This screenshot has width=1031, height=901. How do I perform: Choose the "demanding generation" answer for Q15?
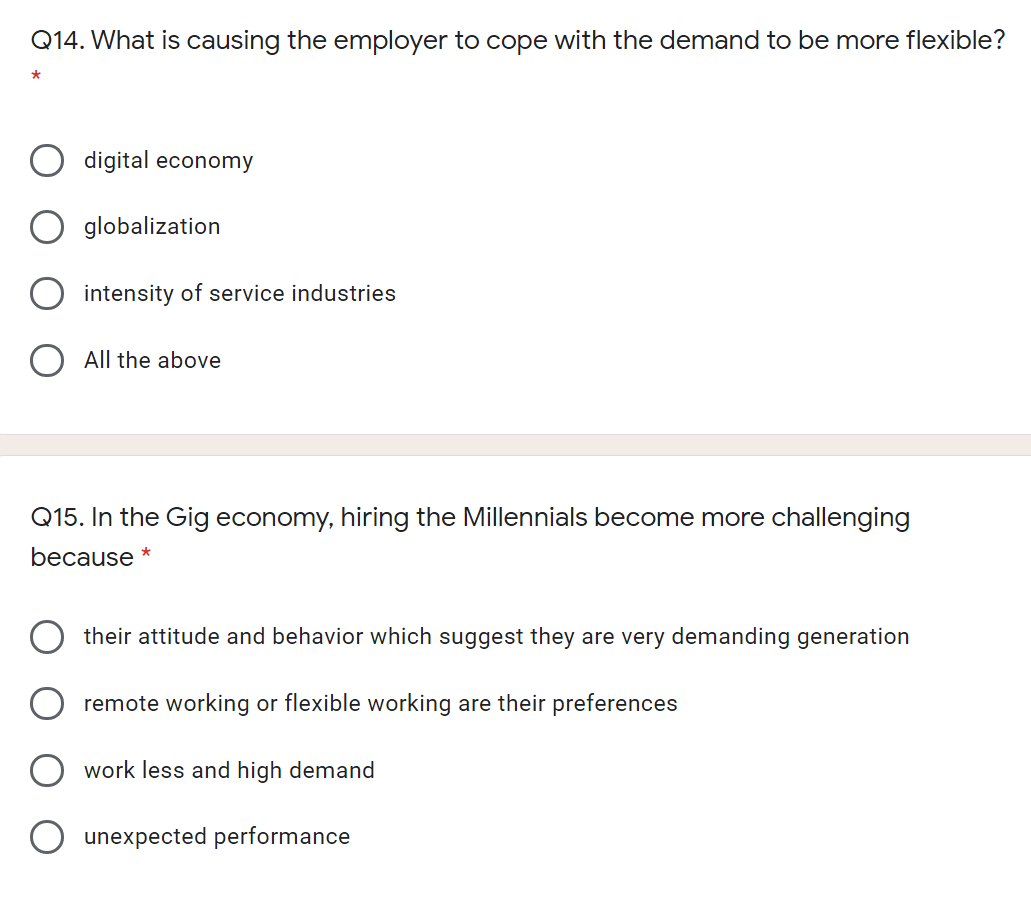[x=47, y=637]
